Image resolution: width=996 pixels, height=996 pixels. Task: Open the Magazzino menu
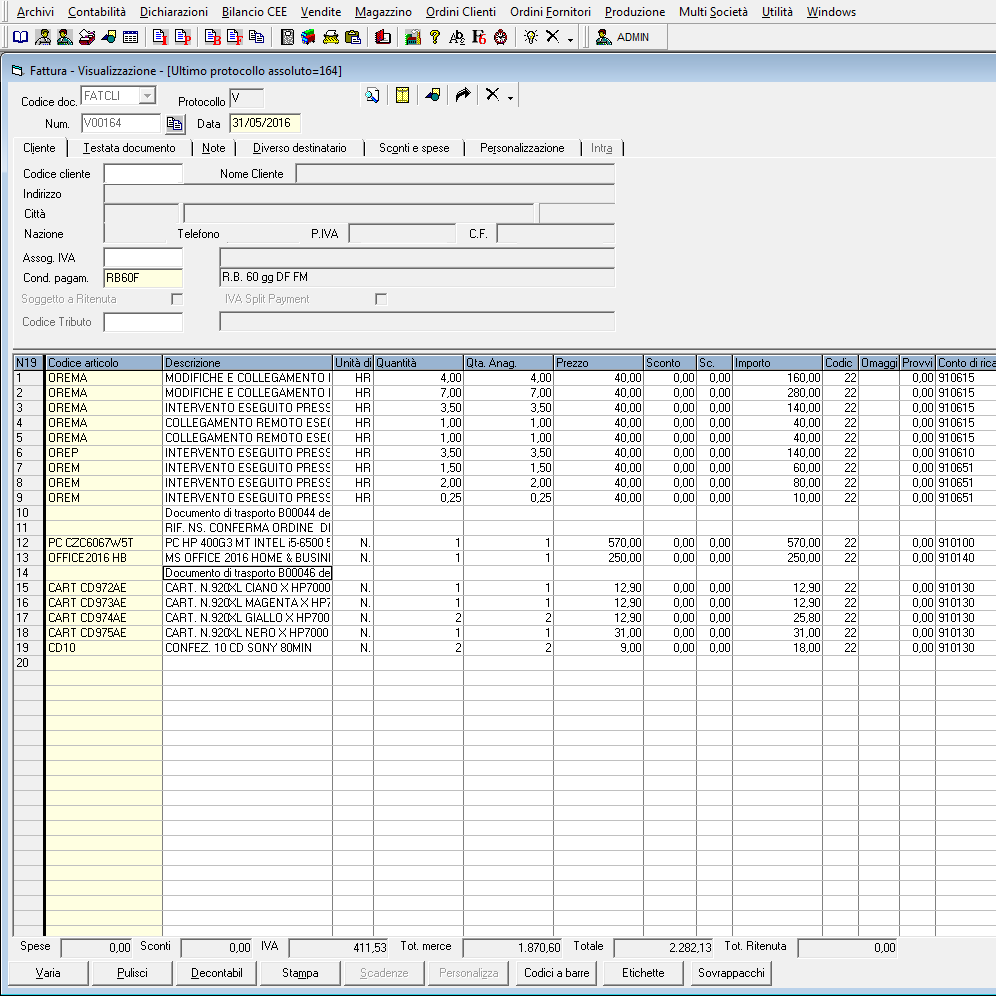click(383, 12)
